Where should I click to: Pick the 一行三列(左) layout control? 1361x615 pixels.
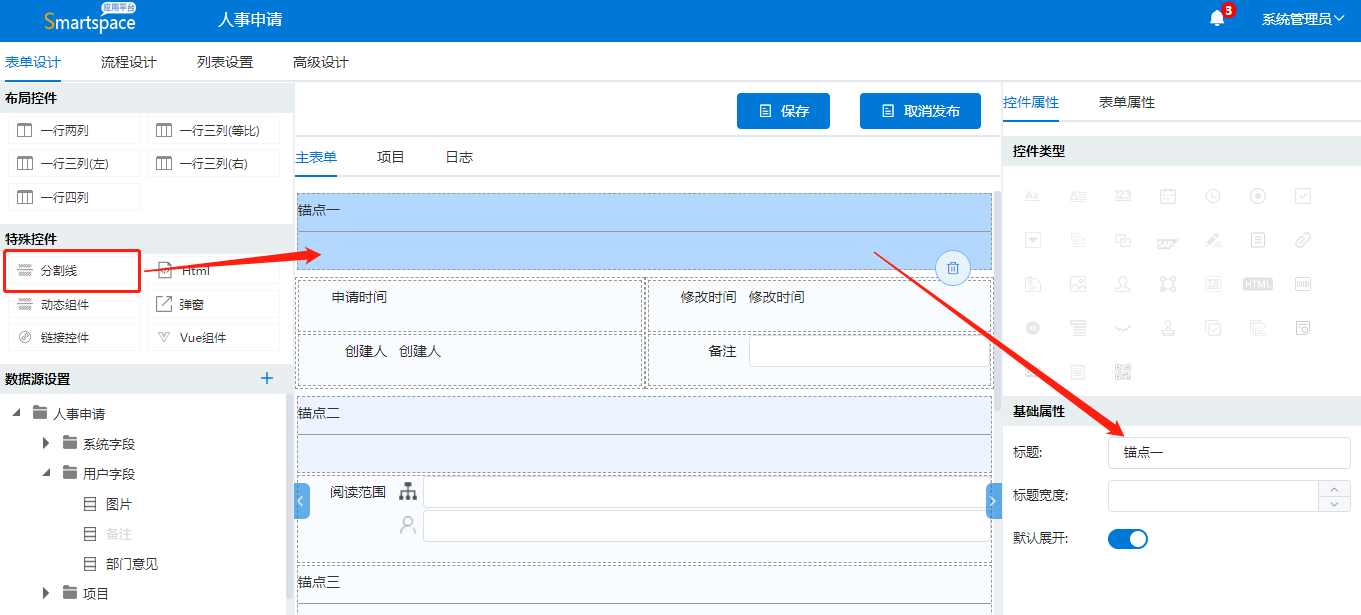click(75, 163)
